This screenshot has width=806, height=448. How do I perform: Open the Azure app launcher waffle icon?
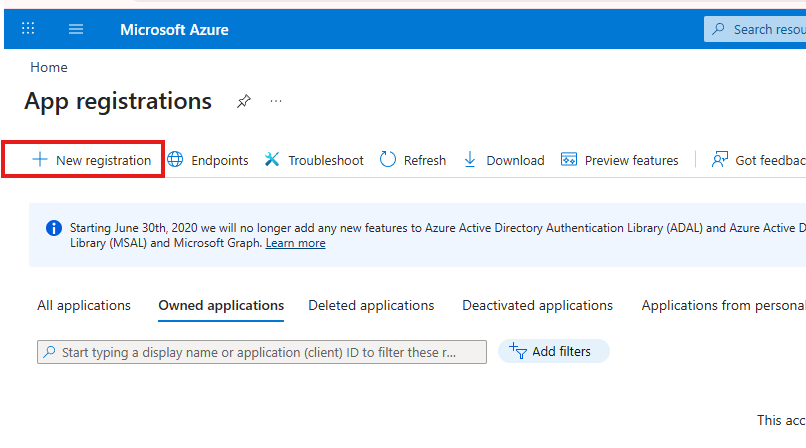28,29
